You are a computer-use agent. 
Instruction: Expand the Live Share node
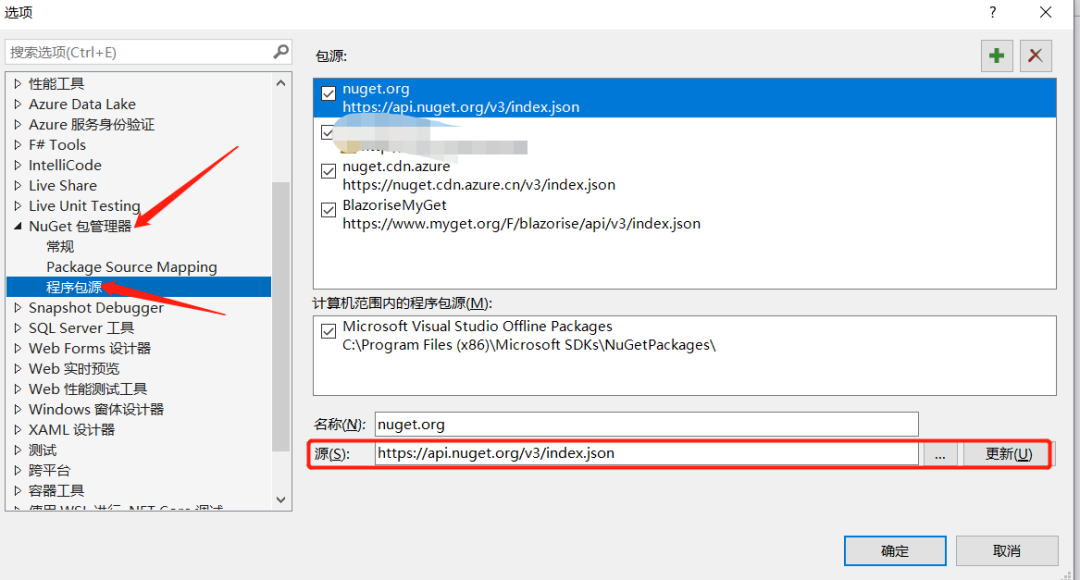pyautogui.click(x=18, y=185)
